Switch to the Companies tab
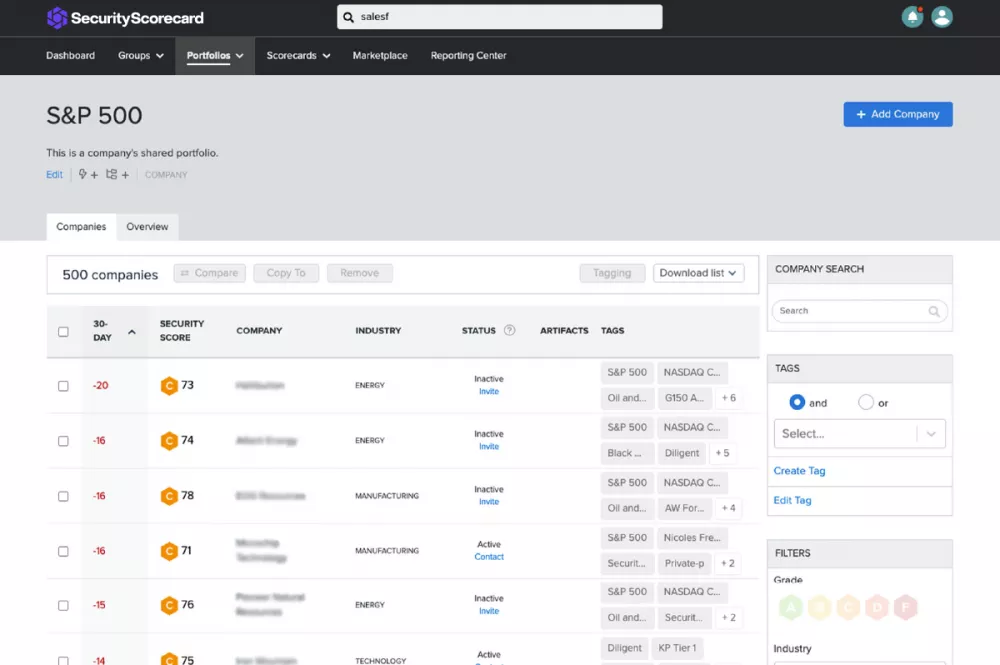The width and height of the screenshot is (1000, 665). coord(81,227)
